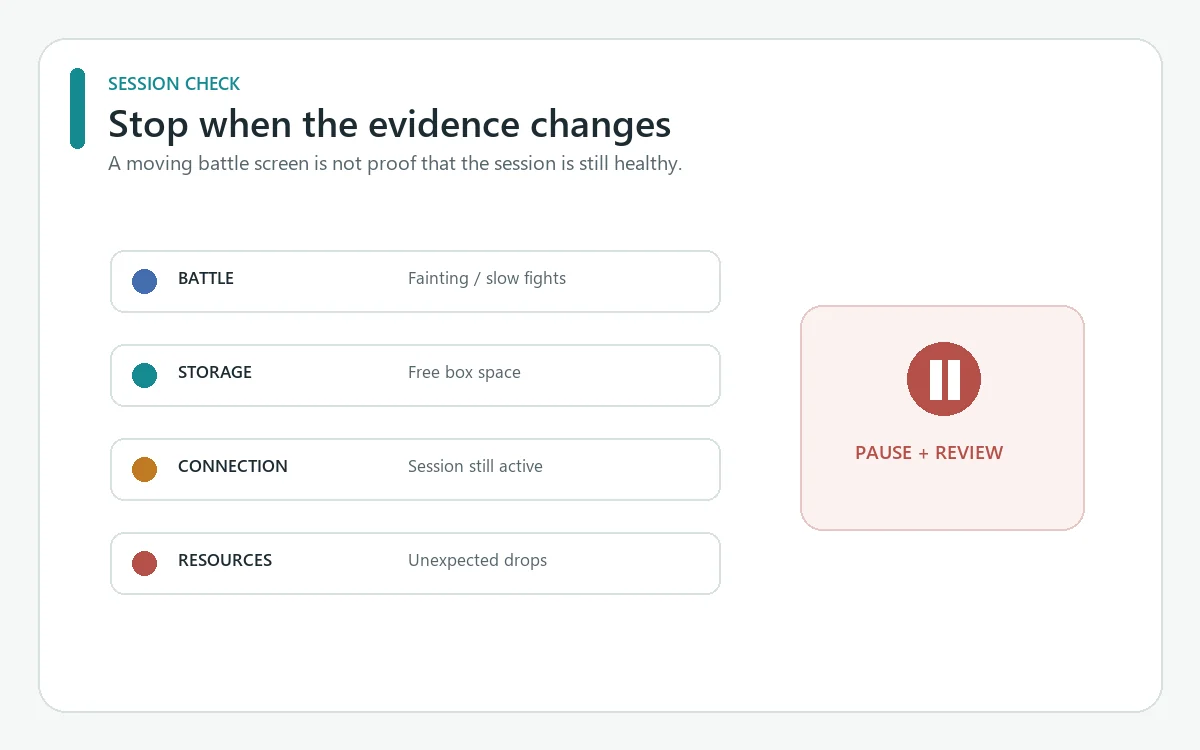This screenshot has width=1200, height=750.
Task: Click the 'Unexpected drops' text
Action: [x=477, y=560]
